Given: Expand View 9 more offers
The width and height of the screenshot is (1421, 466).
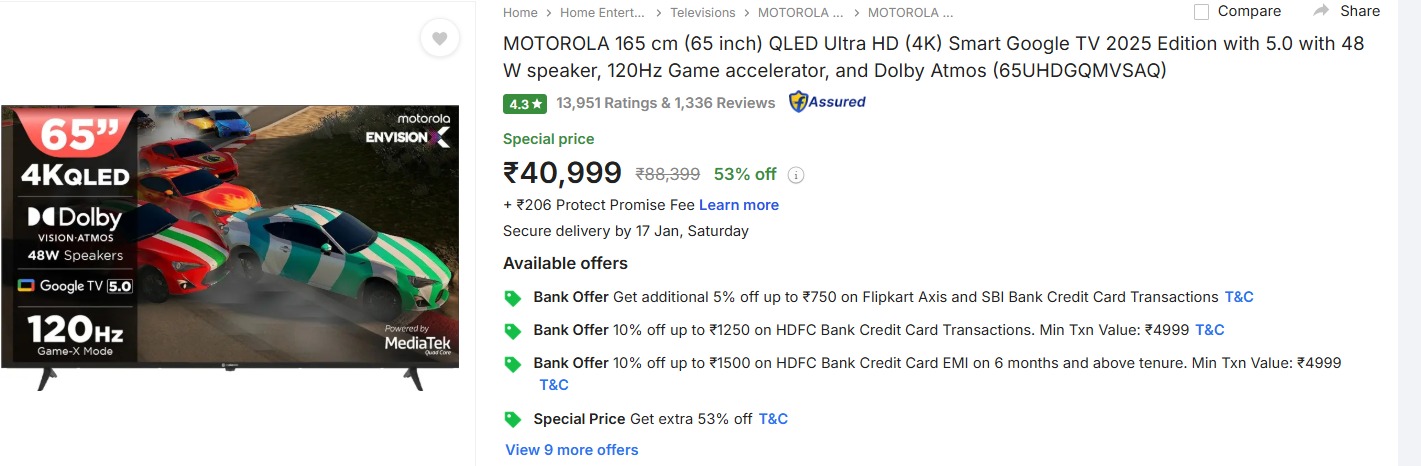Looking at the screenshot, I should tap(572, 450).
